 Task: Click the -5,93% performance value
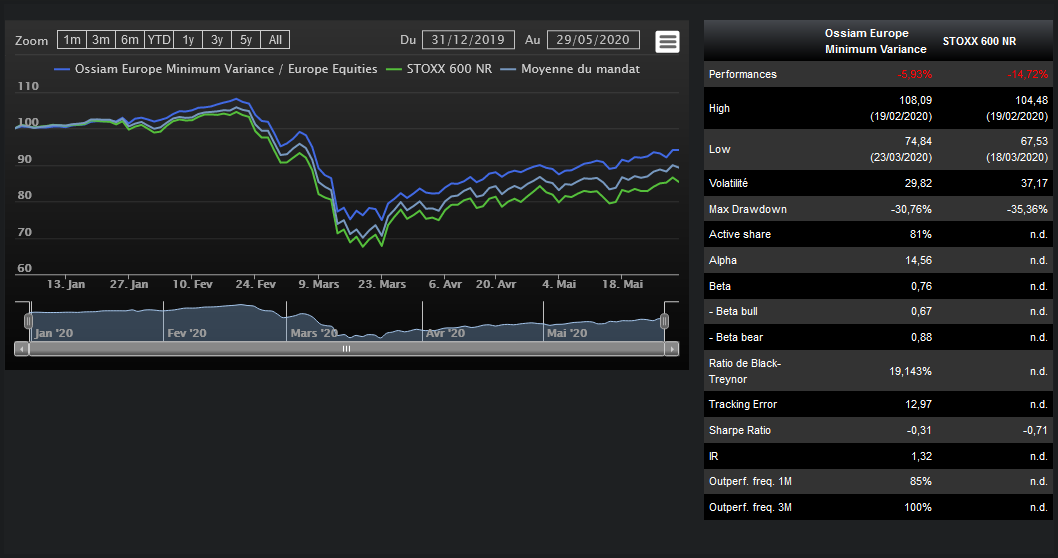pyautogui.click(x=914, y=74)
